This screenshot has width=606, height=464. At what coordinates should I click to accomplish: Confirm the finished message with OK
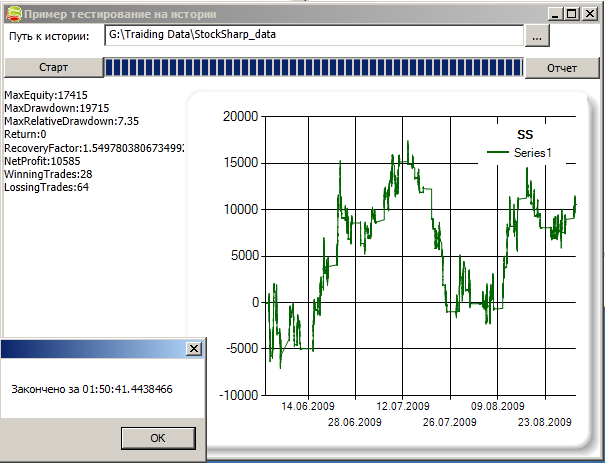[x=157, y=438]
